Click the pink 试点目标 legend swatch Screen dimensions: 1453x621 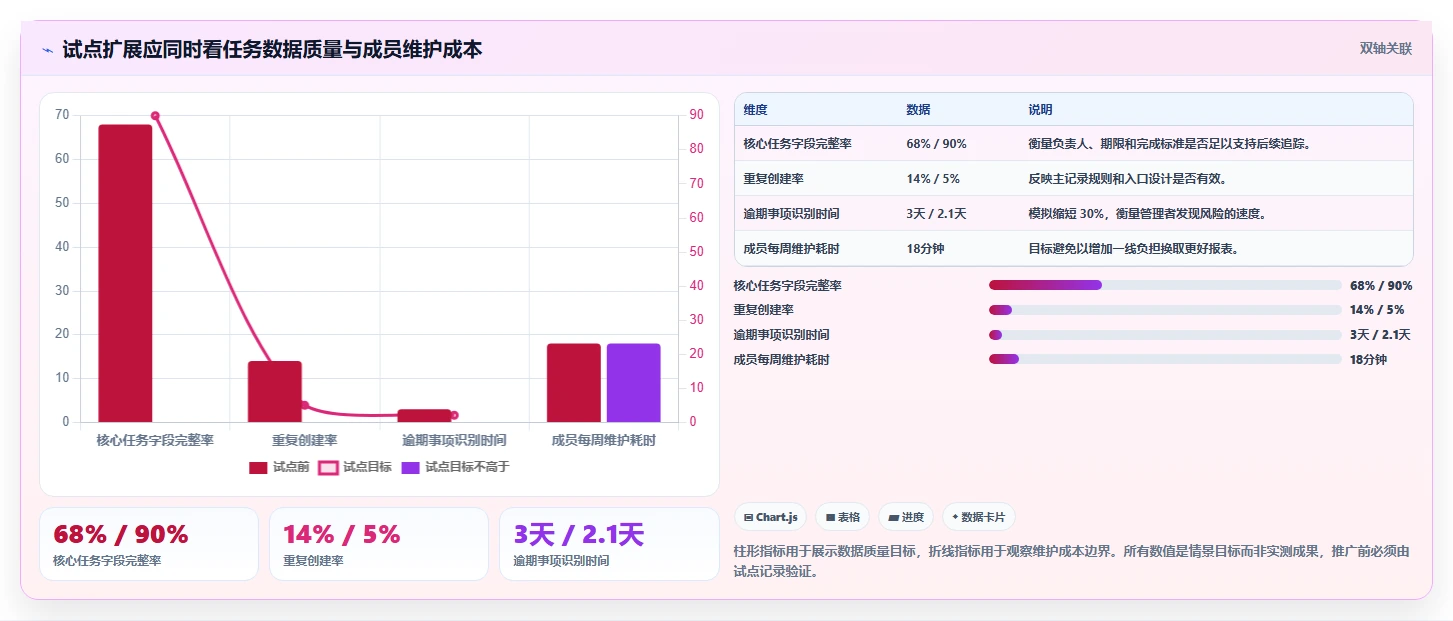coord(328,467)
